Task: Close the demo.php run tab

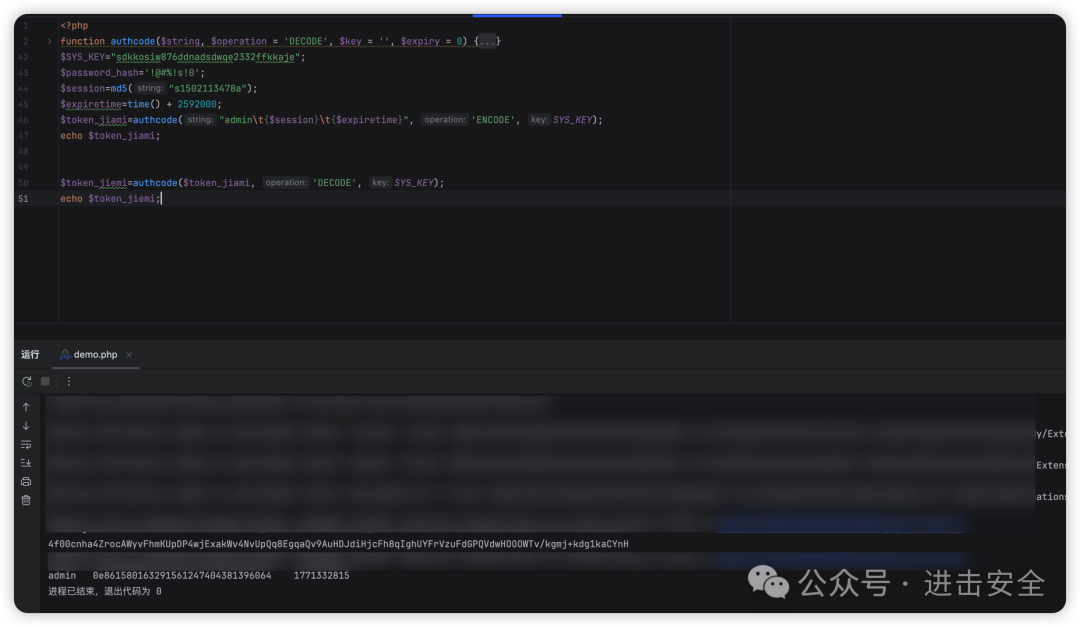Action: click(129, 355)
